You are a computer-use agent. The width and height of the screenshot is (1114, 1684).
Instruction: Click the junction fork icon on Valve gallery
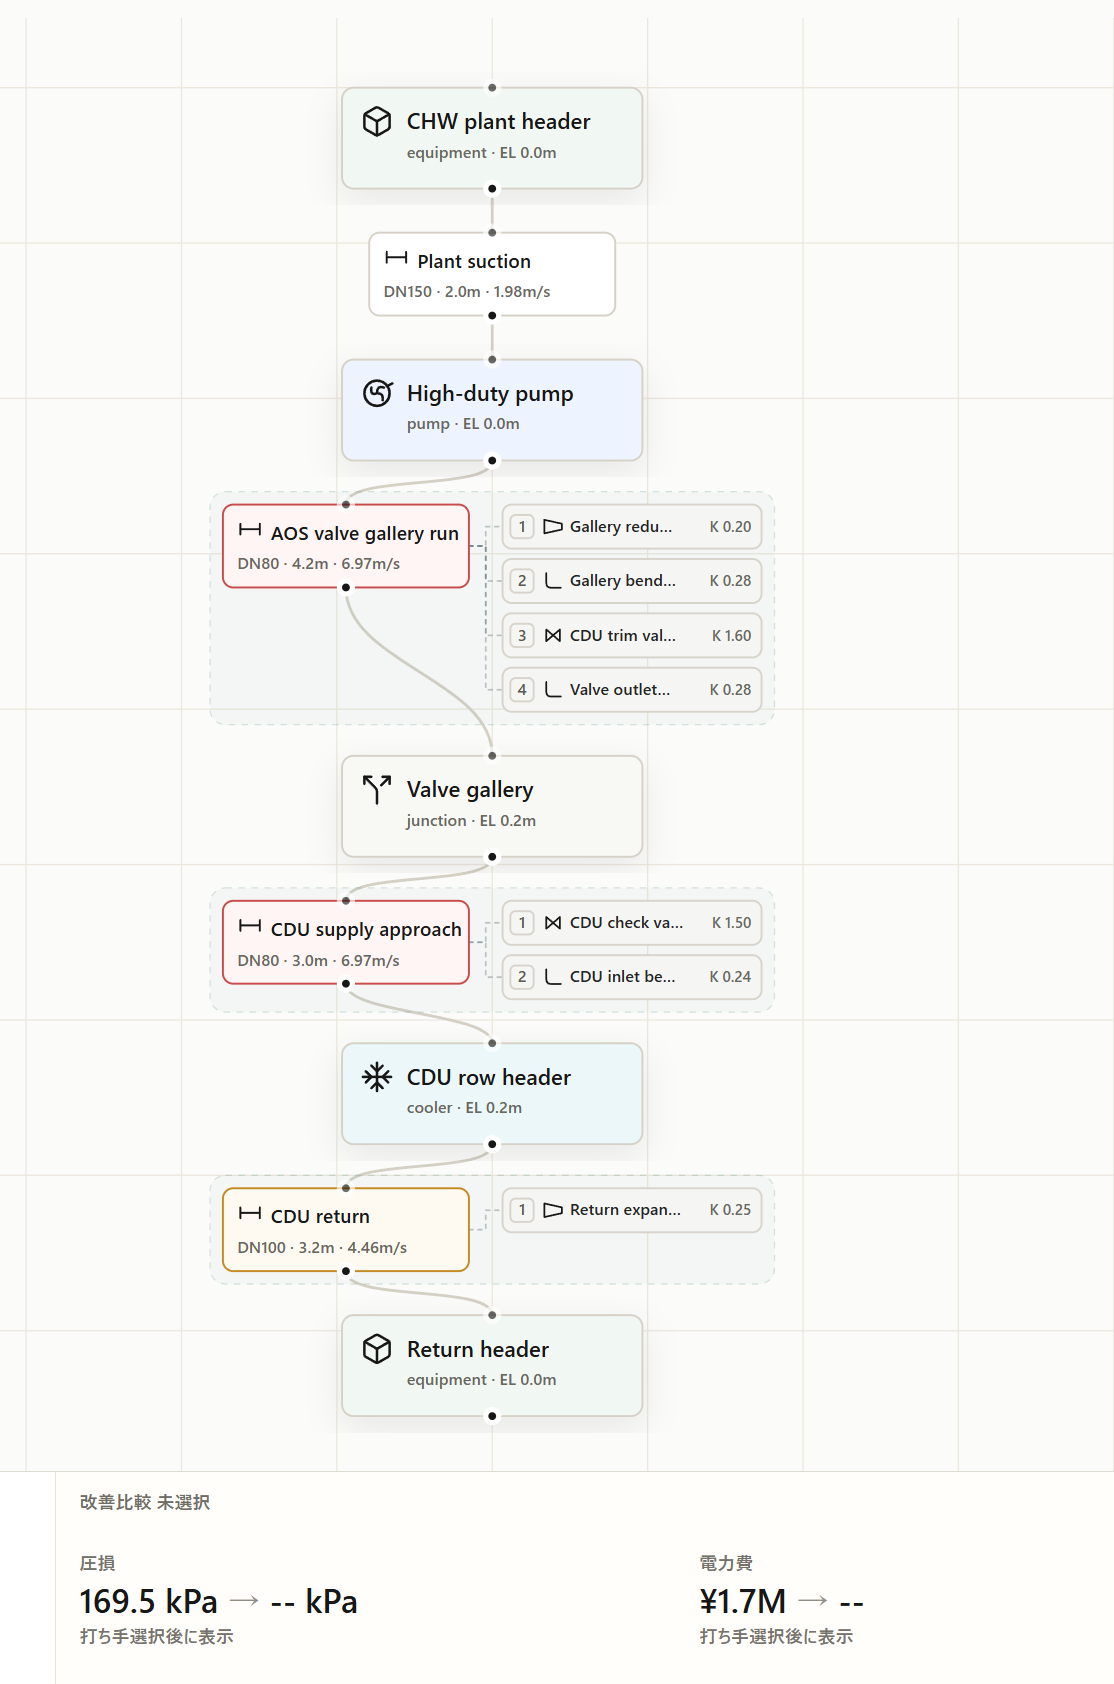click(x=377, y=790)
